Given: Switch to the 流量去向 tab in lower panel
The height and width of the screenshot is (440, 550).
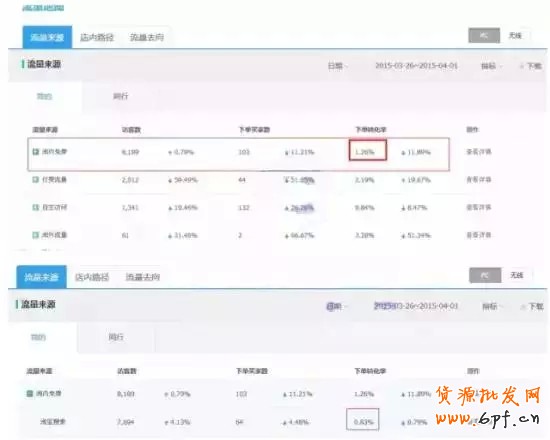Looking at the screenshot, I should (x=143, y=277).
